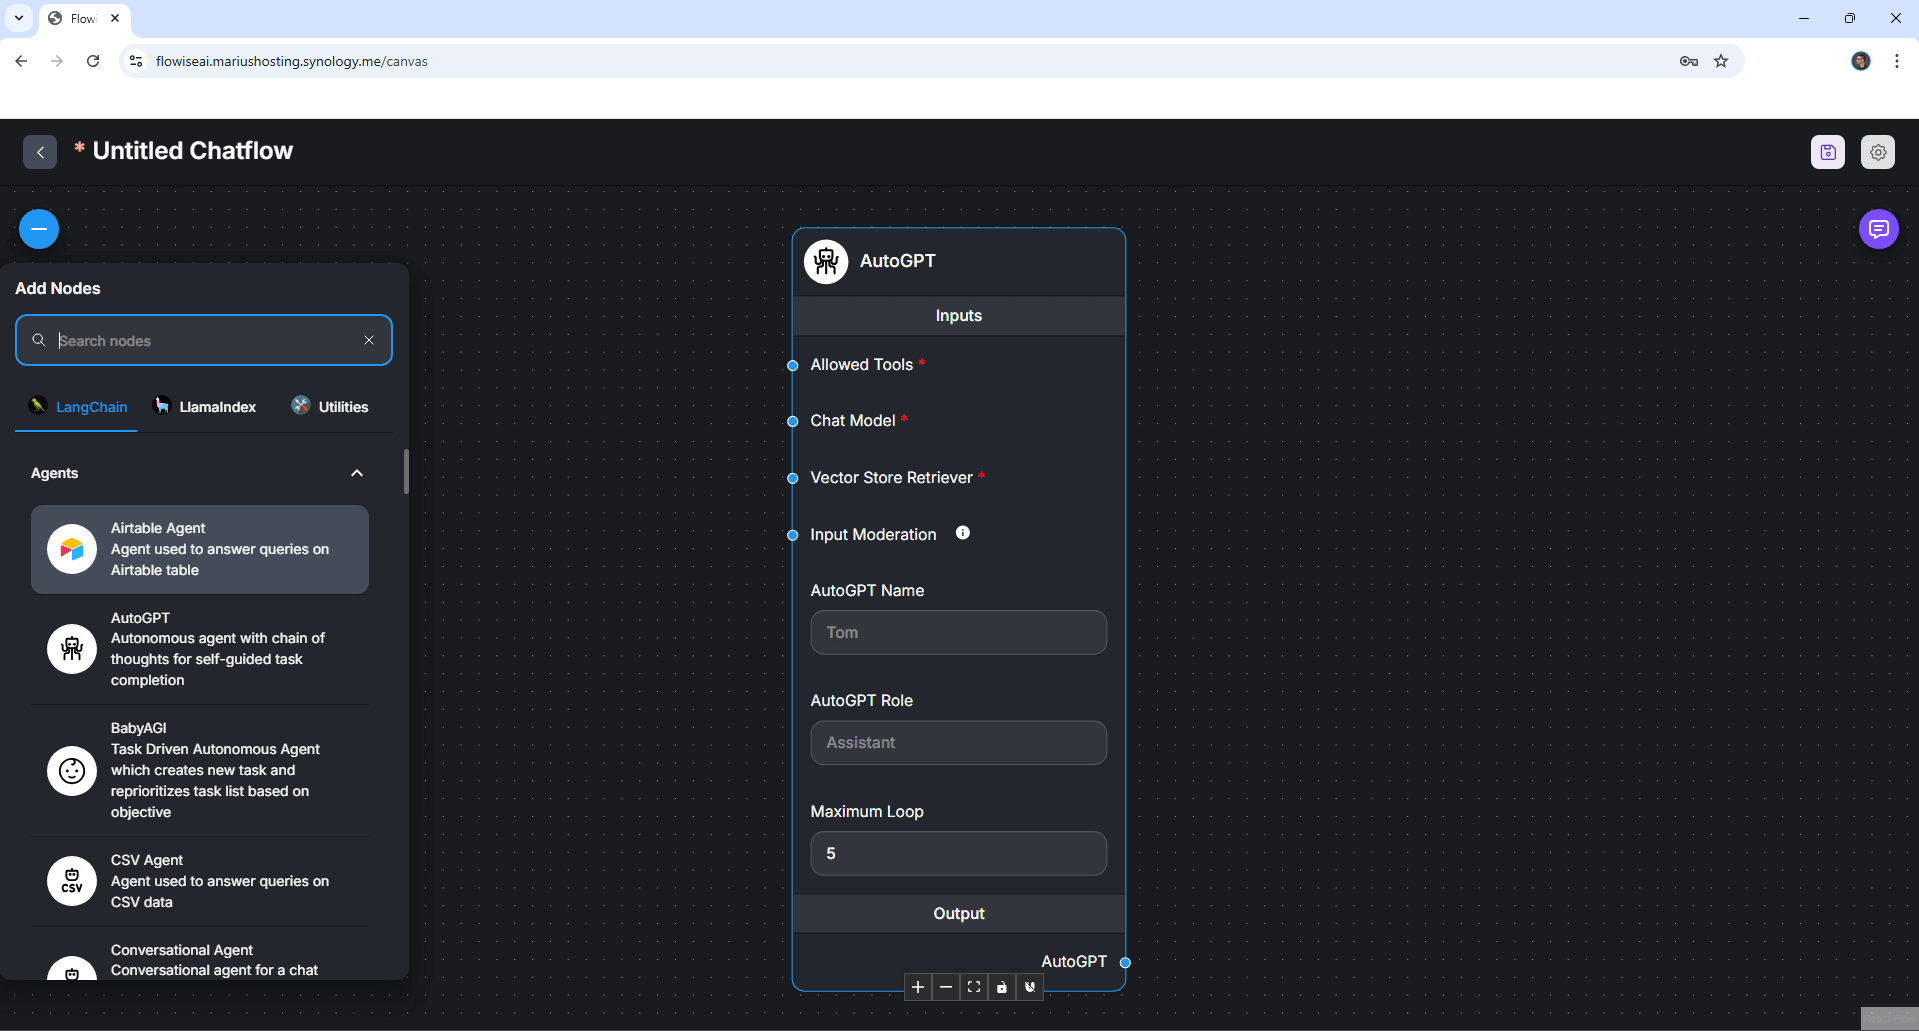
Task: Click the BabyAGI node description text
Action: 215,781
